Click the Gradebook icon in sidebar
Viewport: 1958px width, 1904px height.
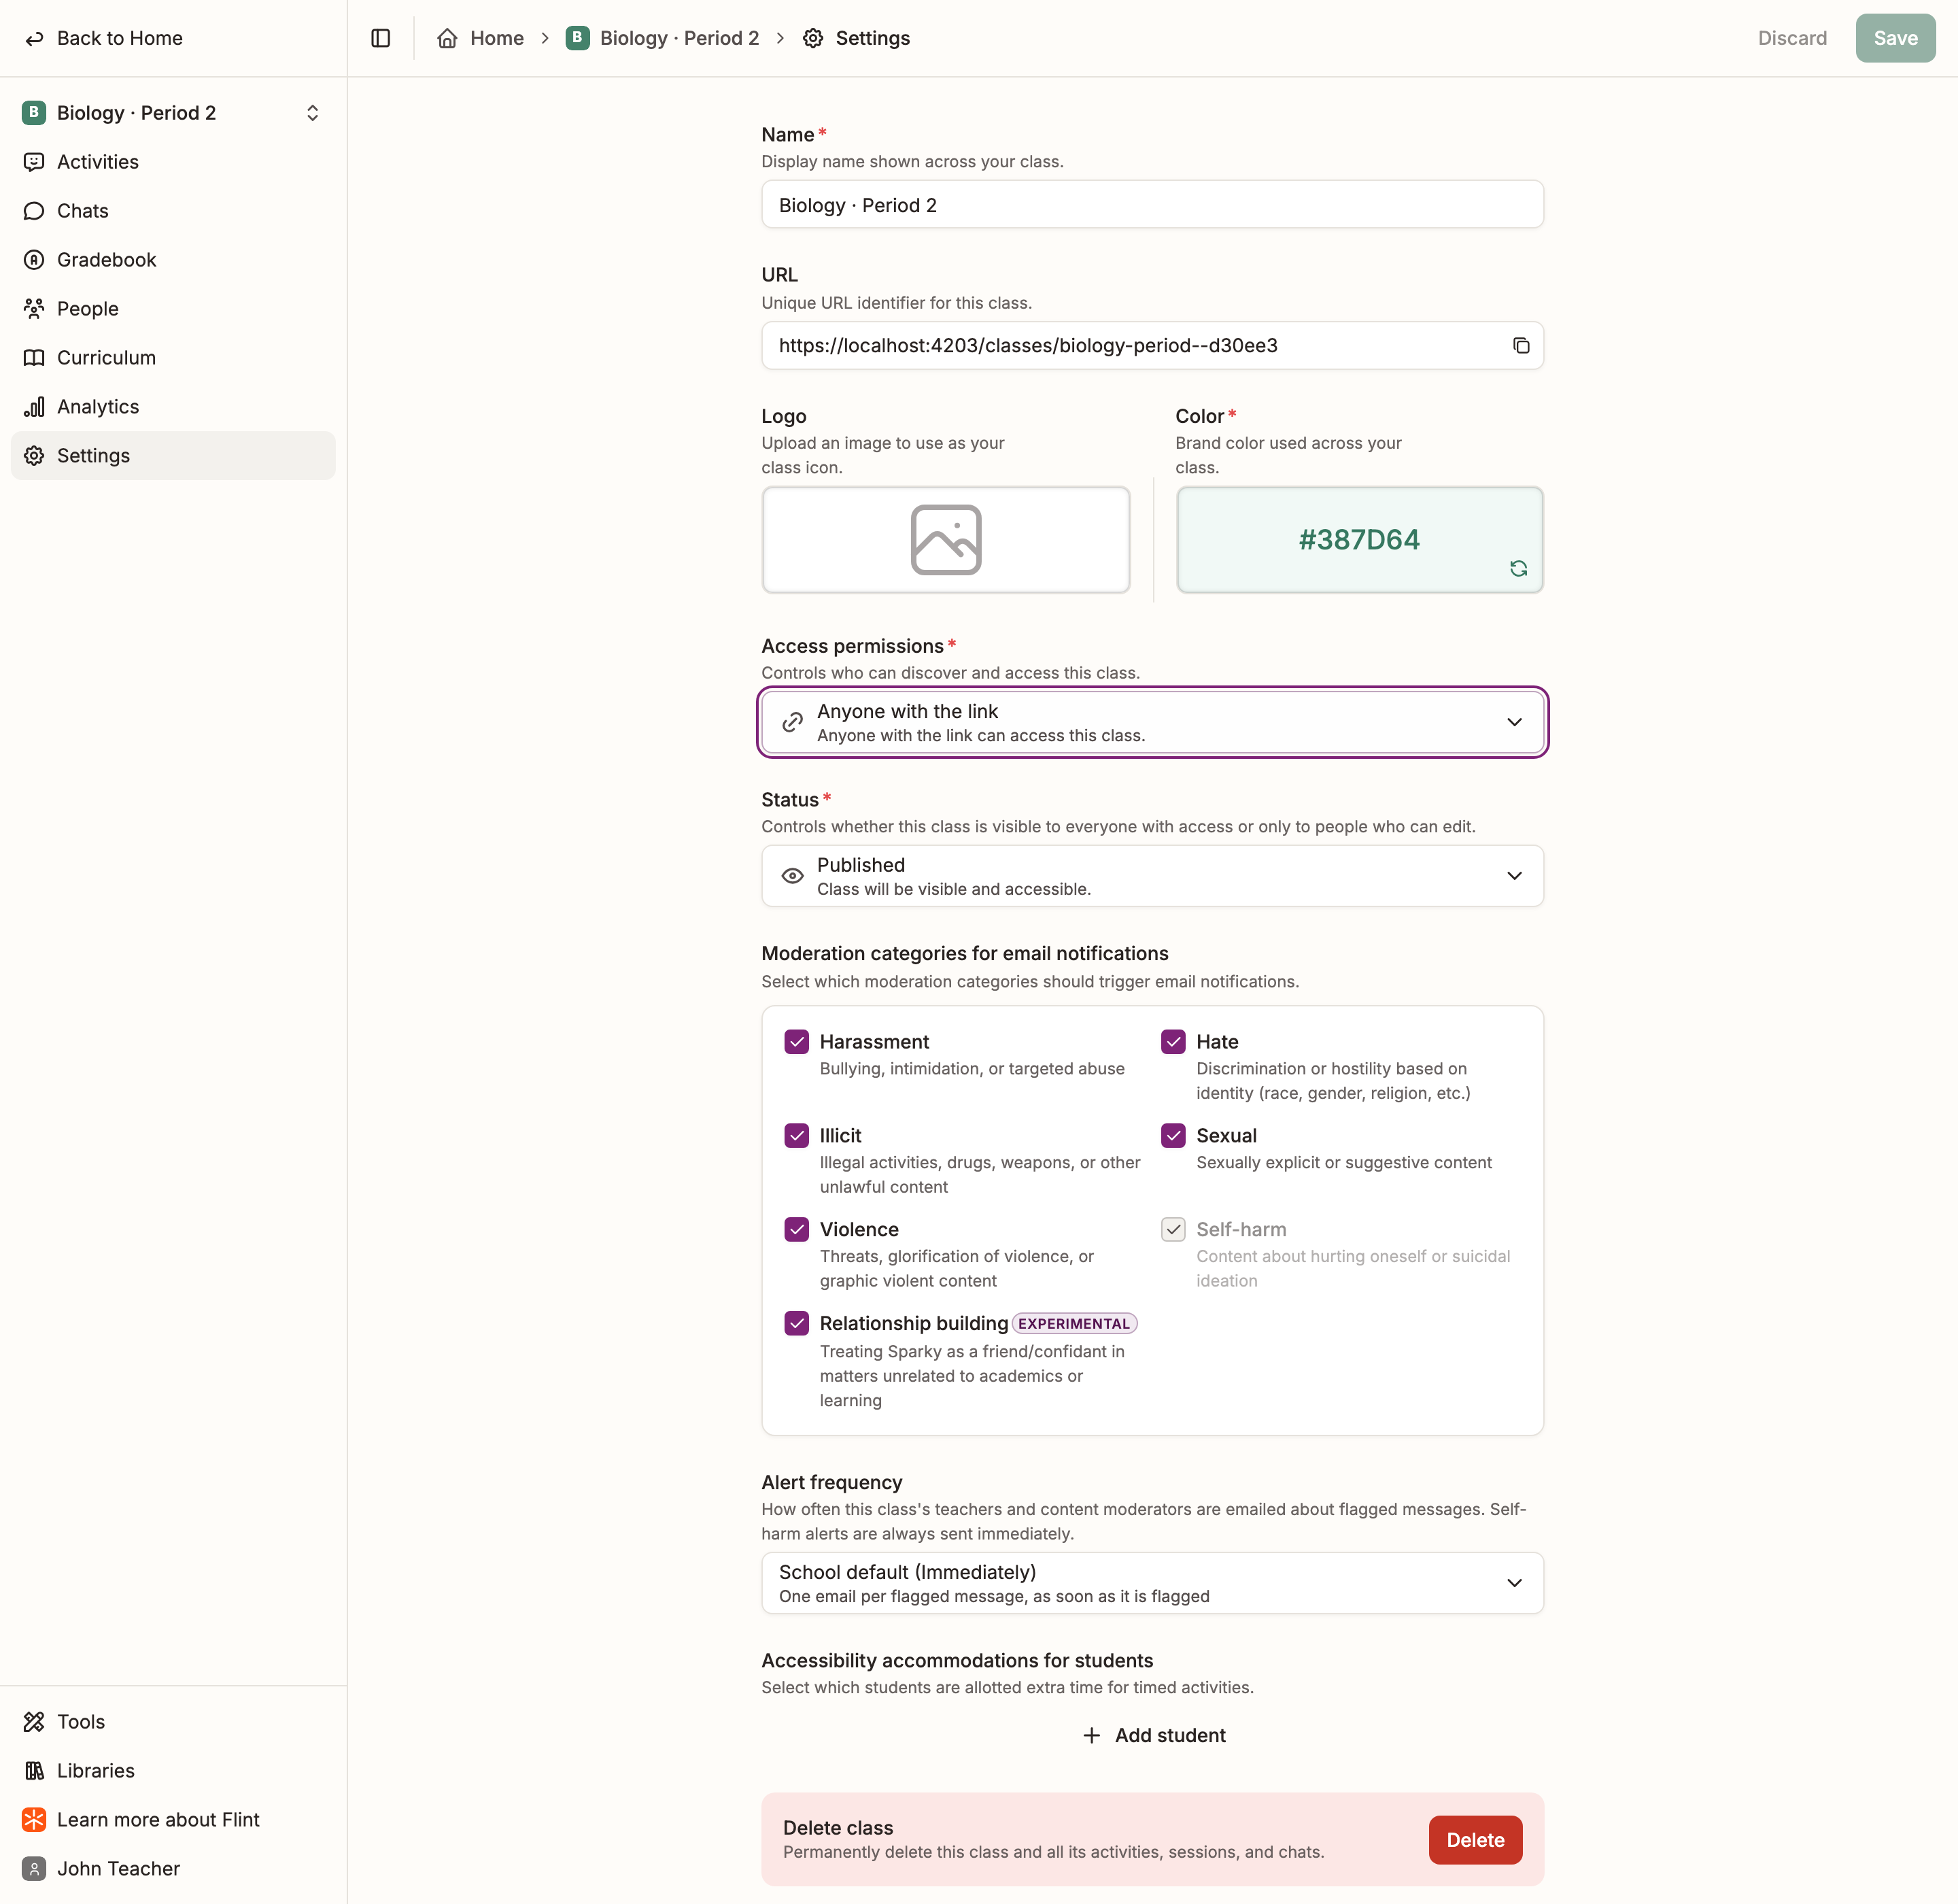34,259
